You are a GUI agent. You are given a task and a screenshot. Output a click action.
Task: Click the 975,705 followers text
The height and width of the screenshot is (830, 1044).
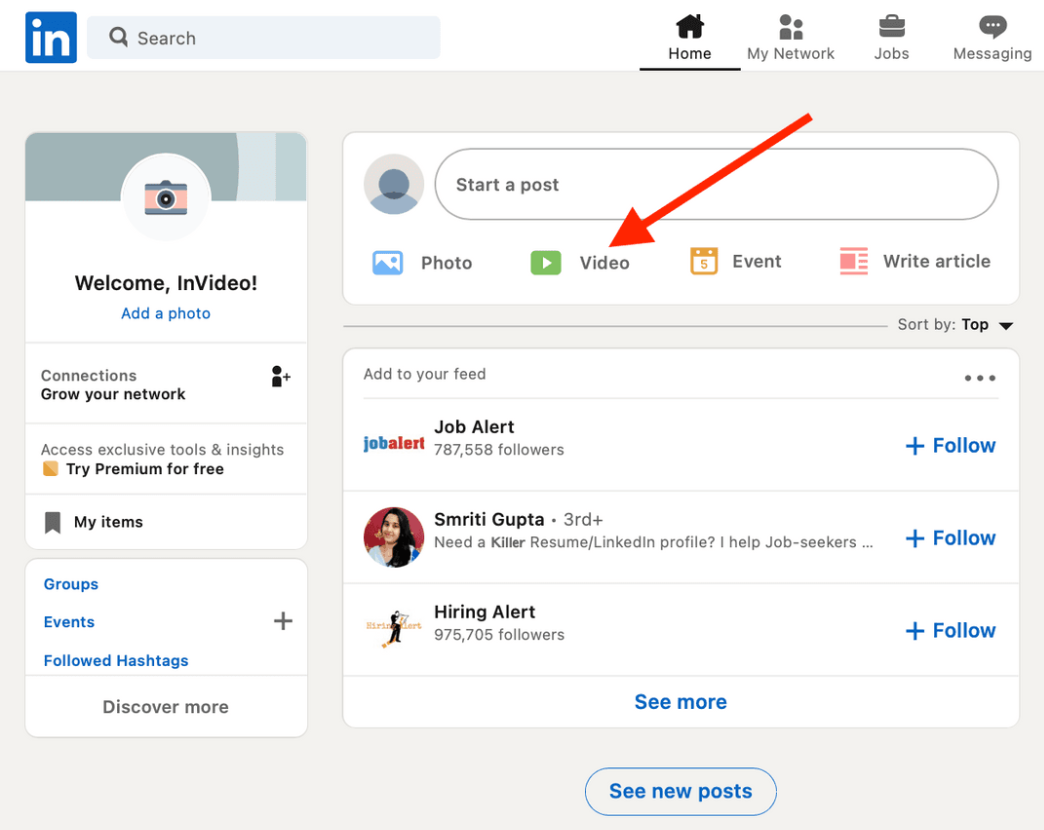499,635
